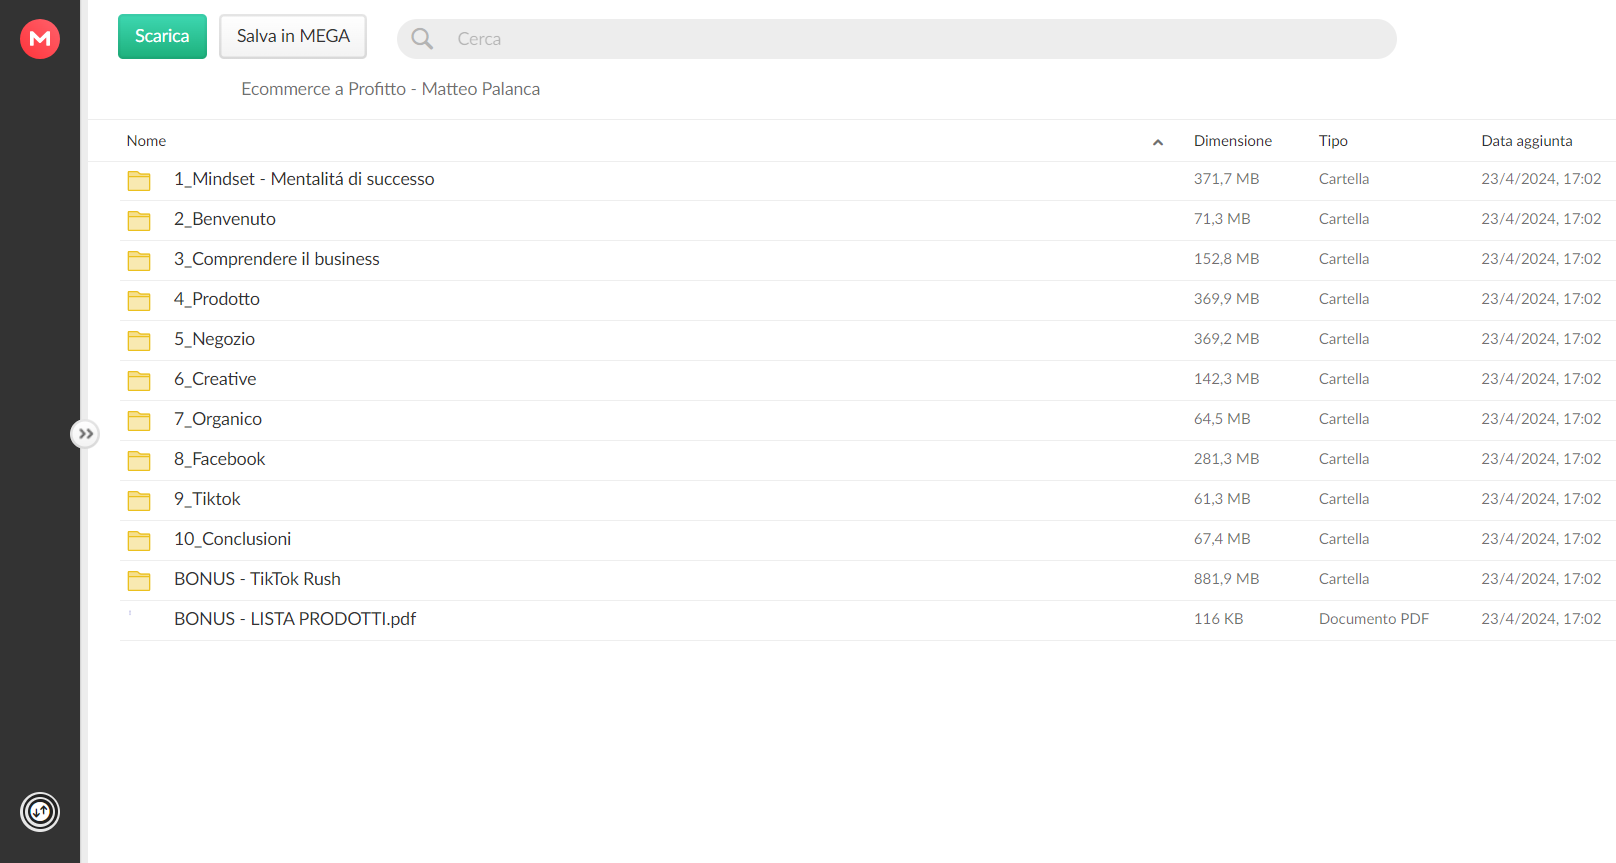Click the 881,9 MB size value

pyautogui.click(x=1226, y=579)
